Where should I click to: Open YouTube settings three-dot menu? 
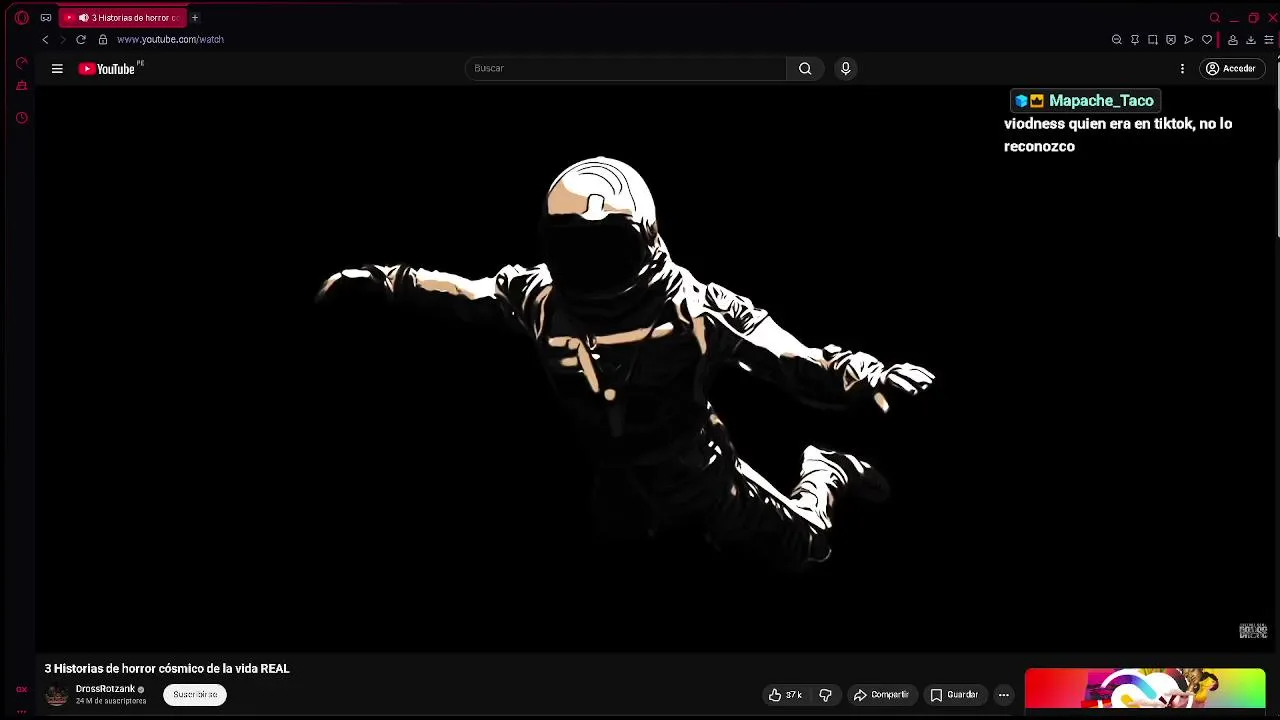pos(1182,68)
